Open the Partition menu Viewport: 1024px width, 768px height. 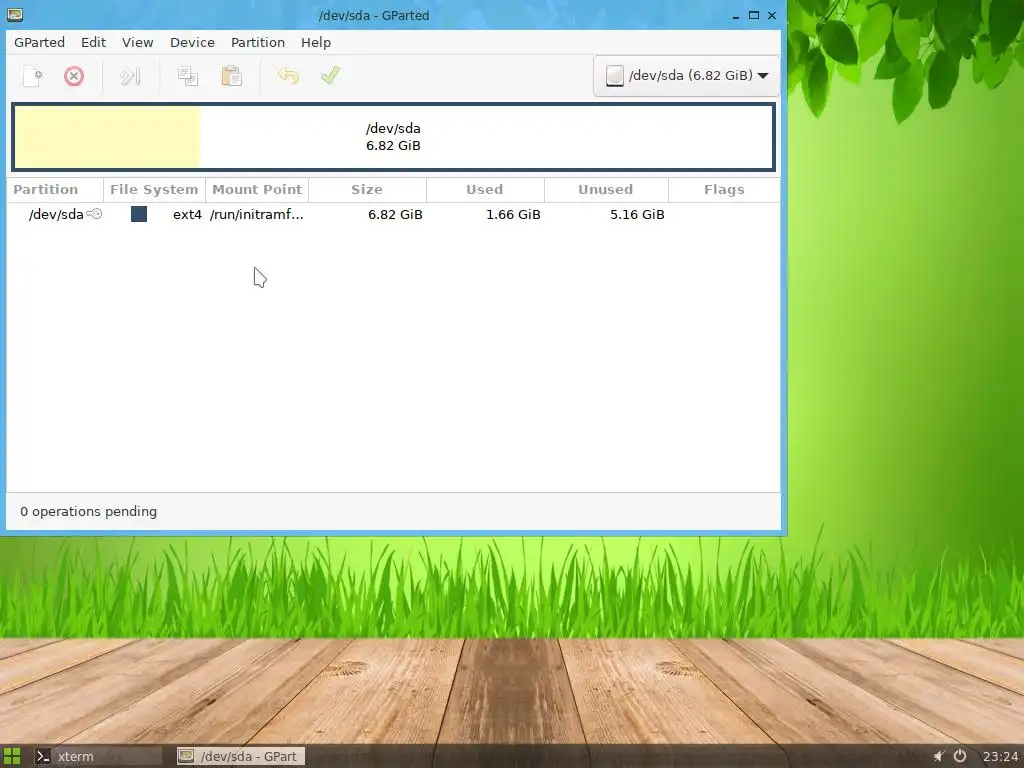click(x=258, y=42)
